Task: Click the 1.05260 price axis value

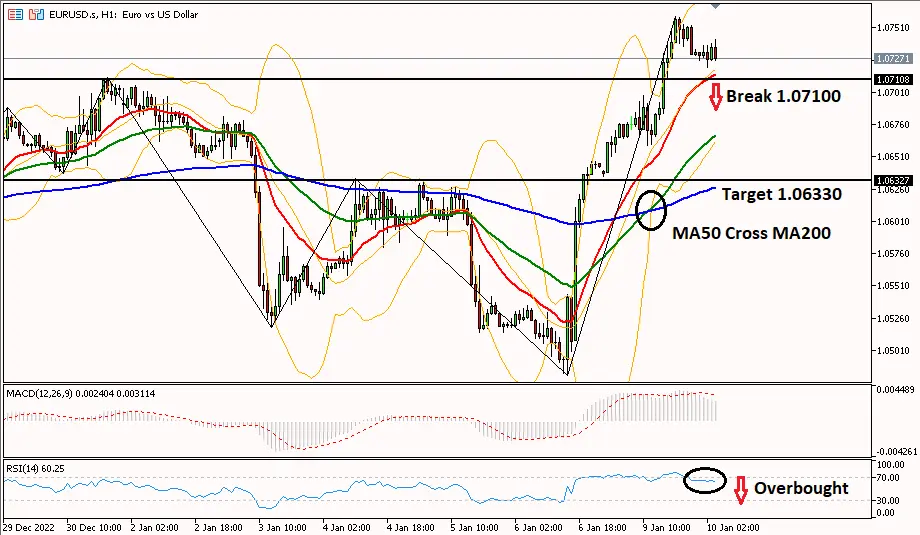Action: pyautogui.click(x=892, y=319)
